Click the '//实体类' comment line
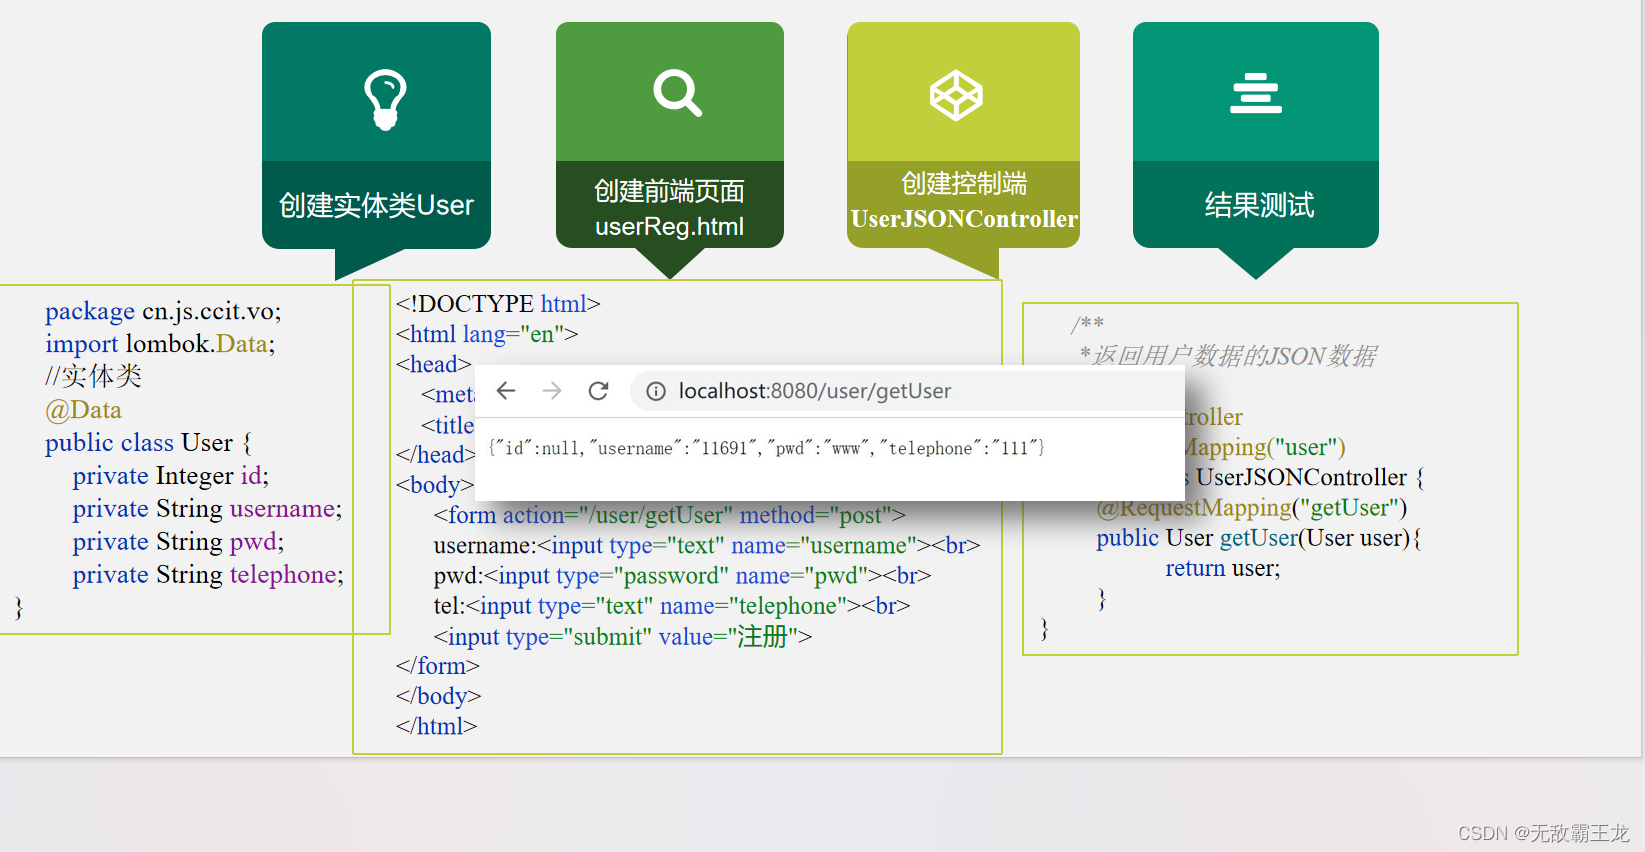1645x852 pixels. 94,377
